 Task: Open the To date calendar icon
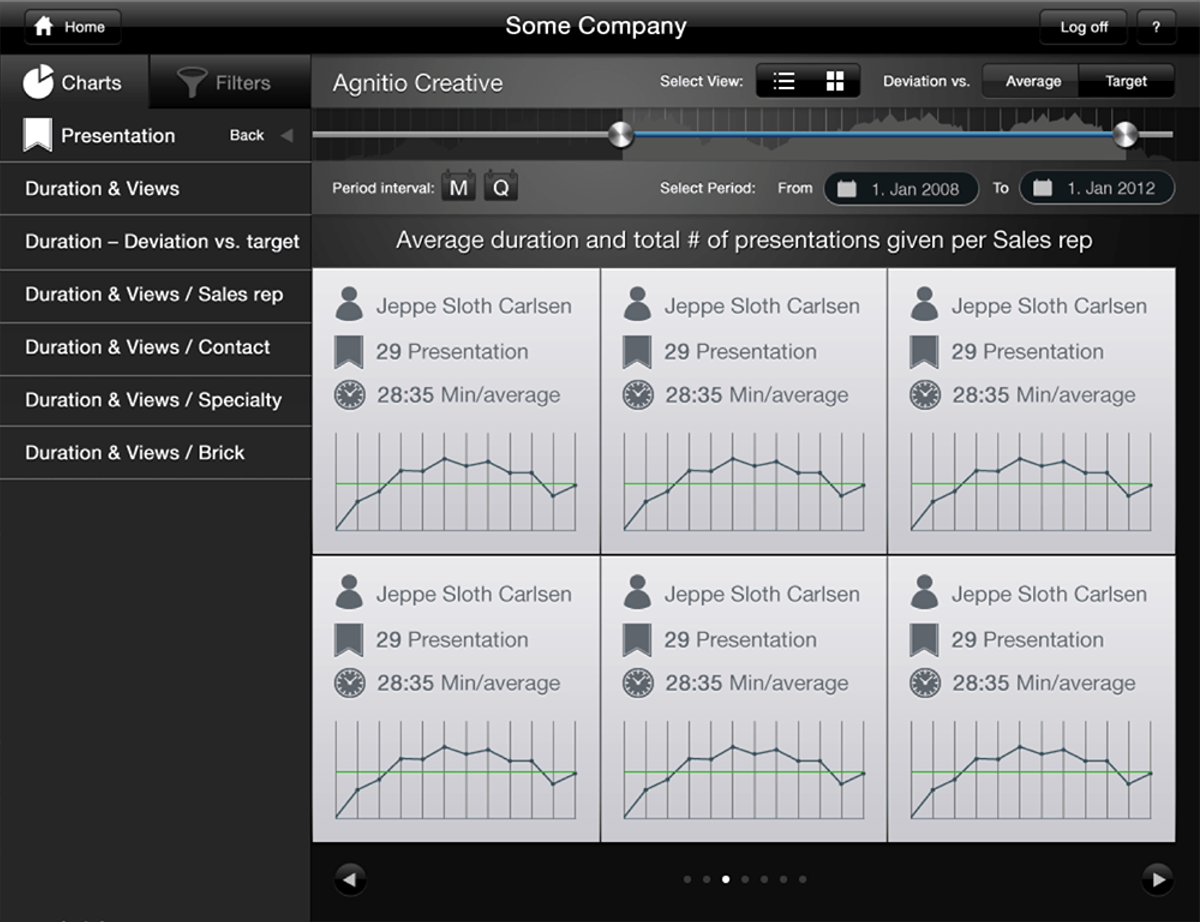click(1042, 188)
